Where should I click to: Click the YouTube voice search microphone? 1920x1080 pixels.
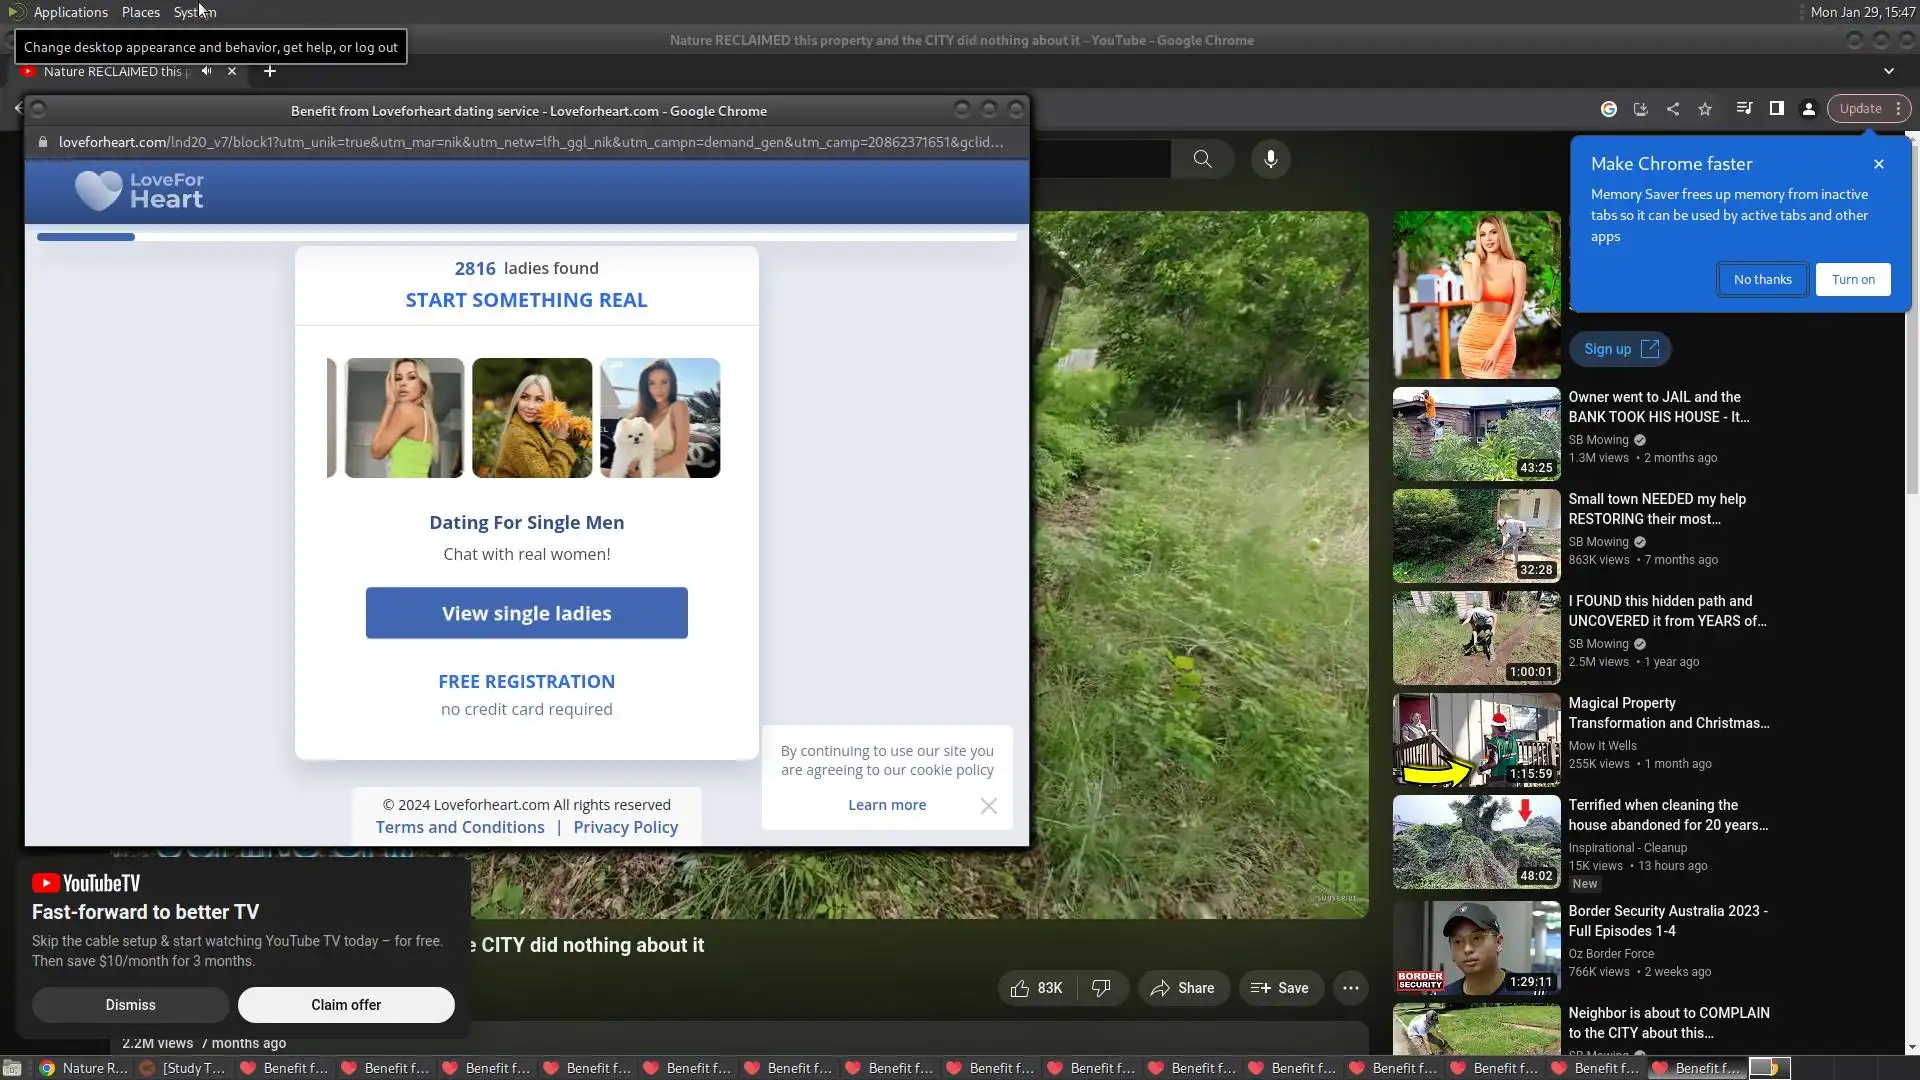click(x=1270, y=159)
